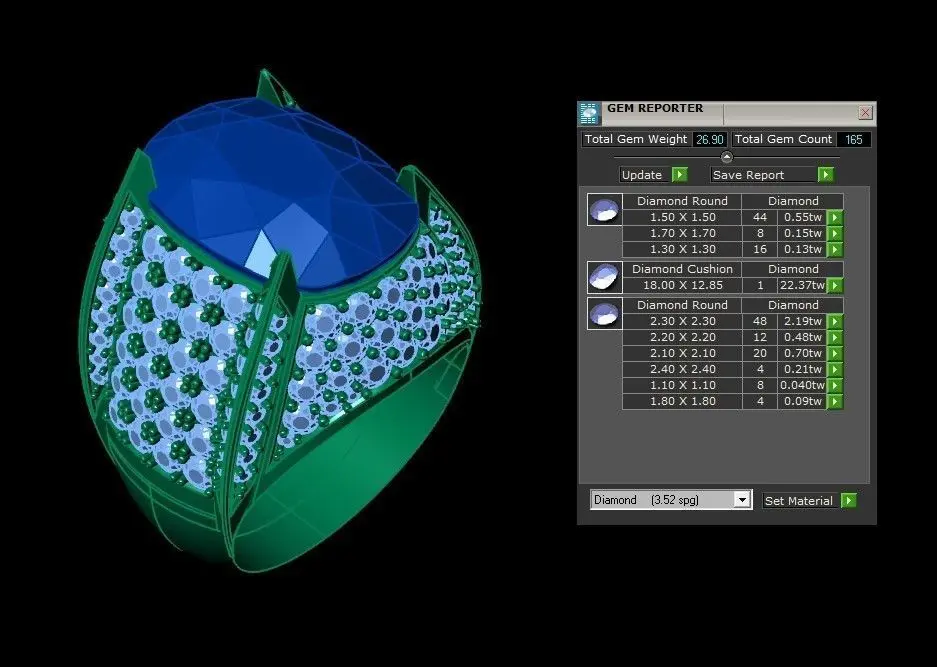Click the arrow for the 1.70 X 1.70 row
The image size is (937, 667).
(835, 233)
